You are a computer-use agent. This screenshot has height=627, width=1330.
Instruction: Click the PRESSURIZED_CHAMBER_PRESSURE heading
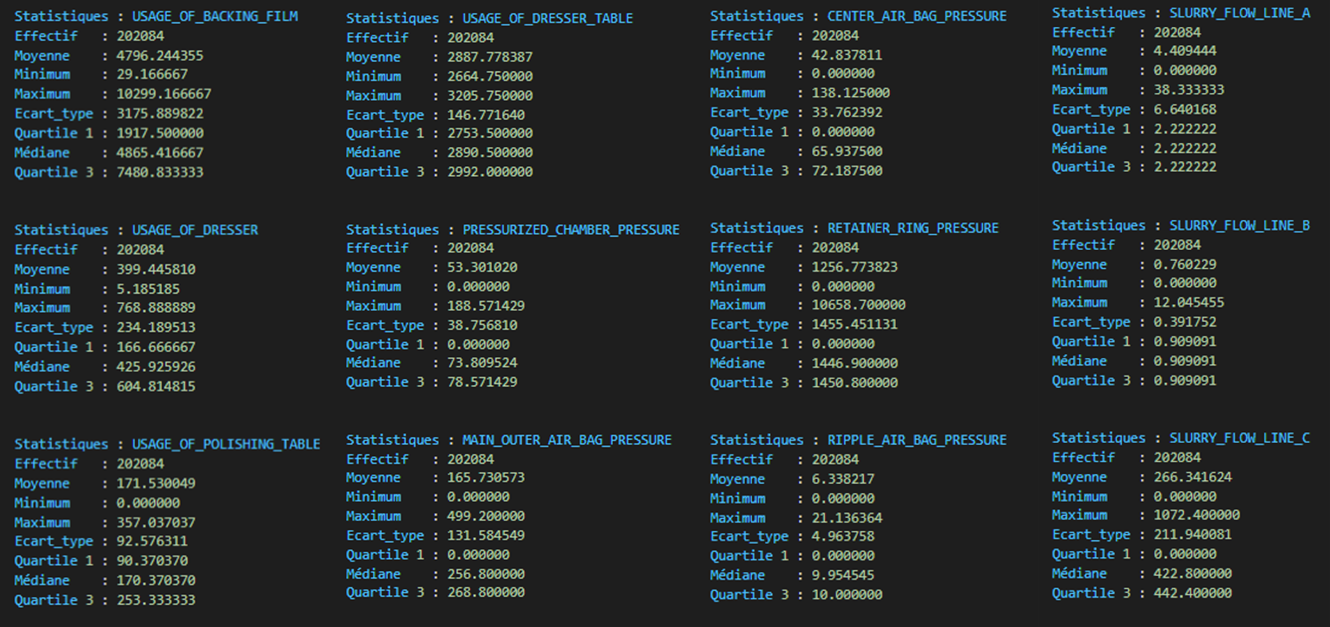(570, 230)
